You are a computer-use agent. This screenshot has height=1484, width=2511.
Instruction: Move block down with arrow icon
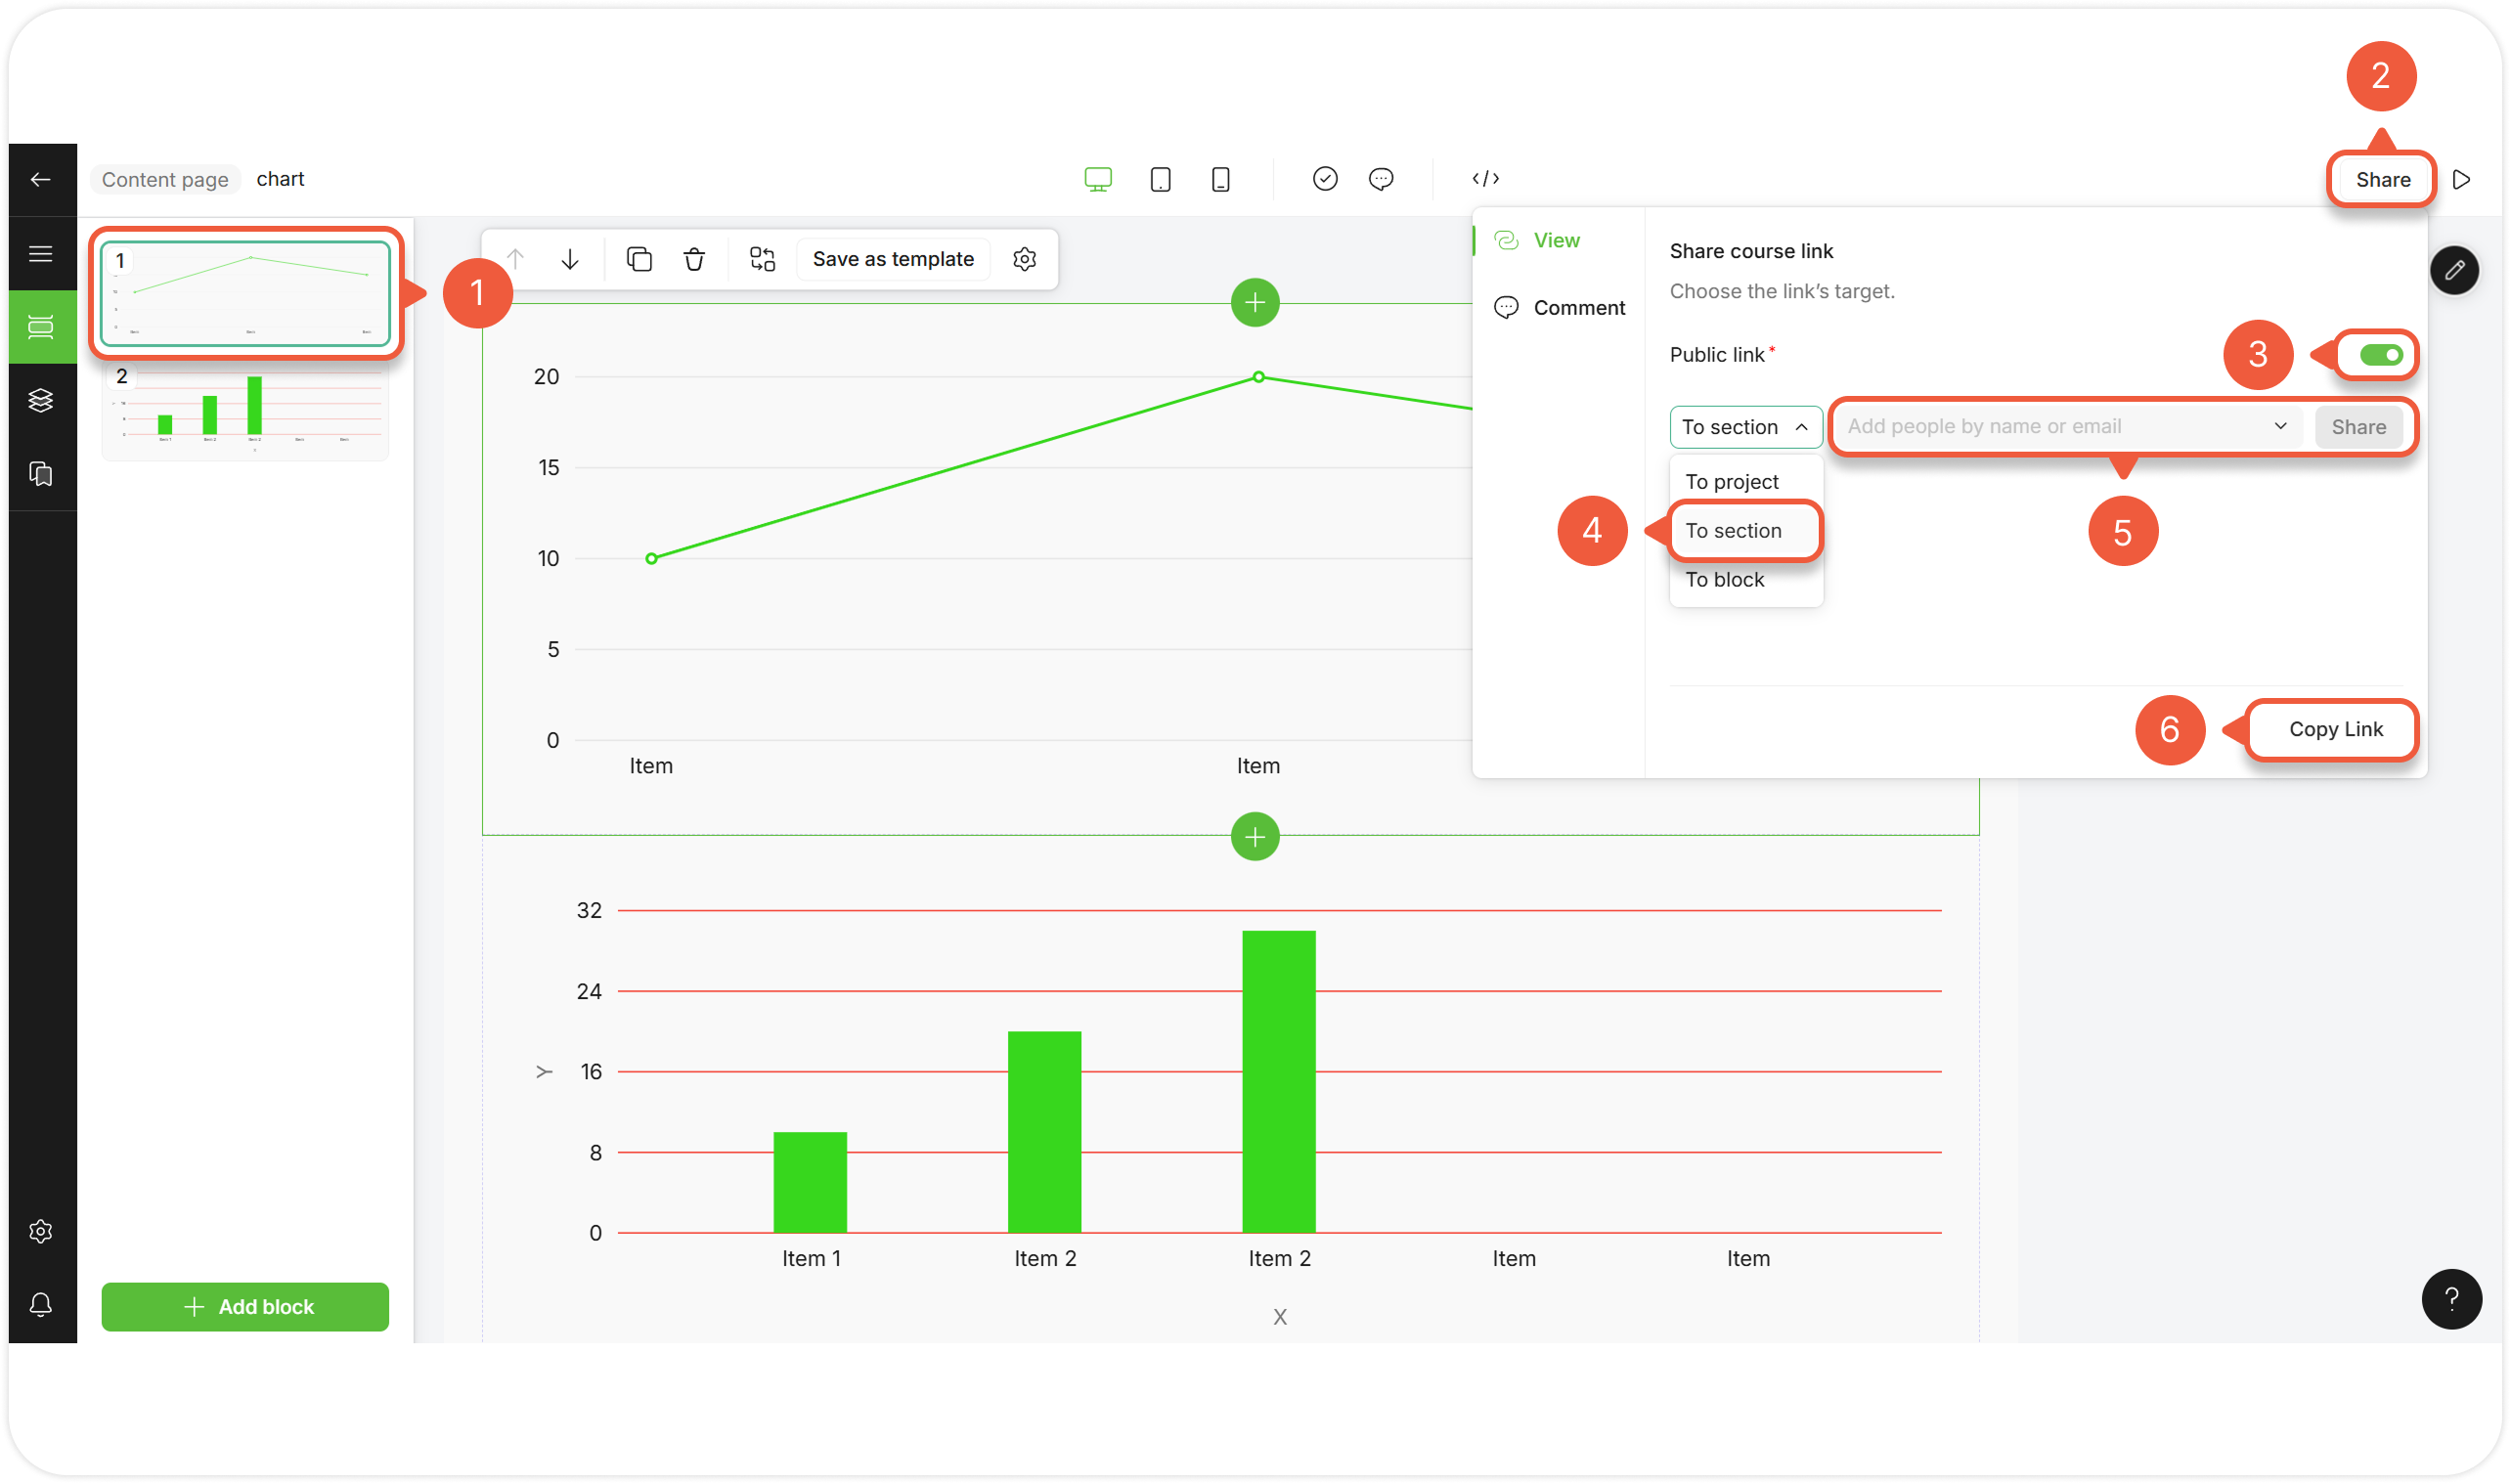570,260
